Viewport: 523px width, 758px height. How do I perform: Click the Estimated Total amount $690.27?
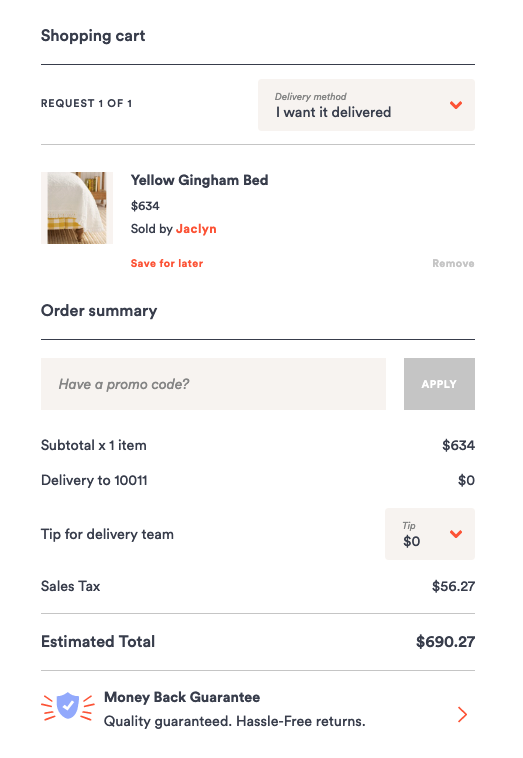click(445, 641)
